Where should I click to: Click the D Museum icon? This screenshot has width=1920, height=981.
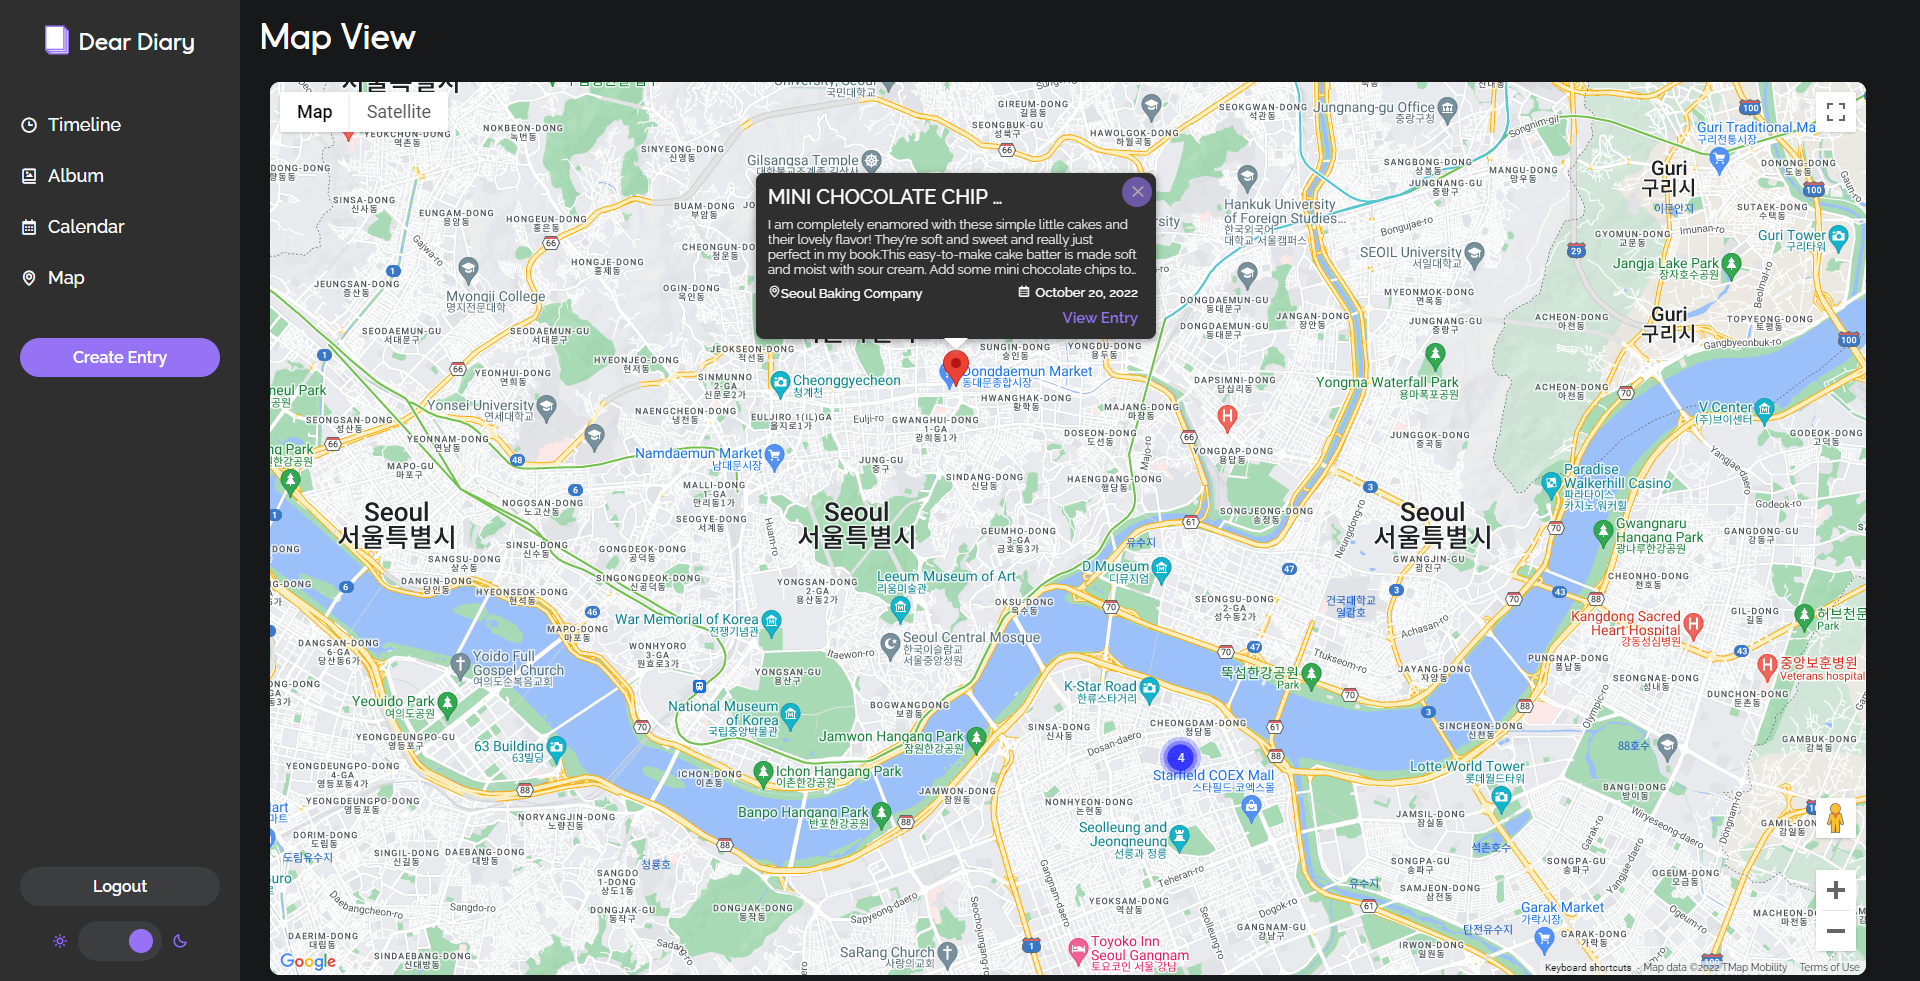(x=1161, y=569)
